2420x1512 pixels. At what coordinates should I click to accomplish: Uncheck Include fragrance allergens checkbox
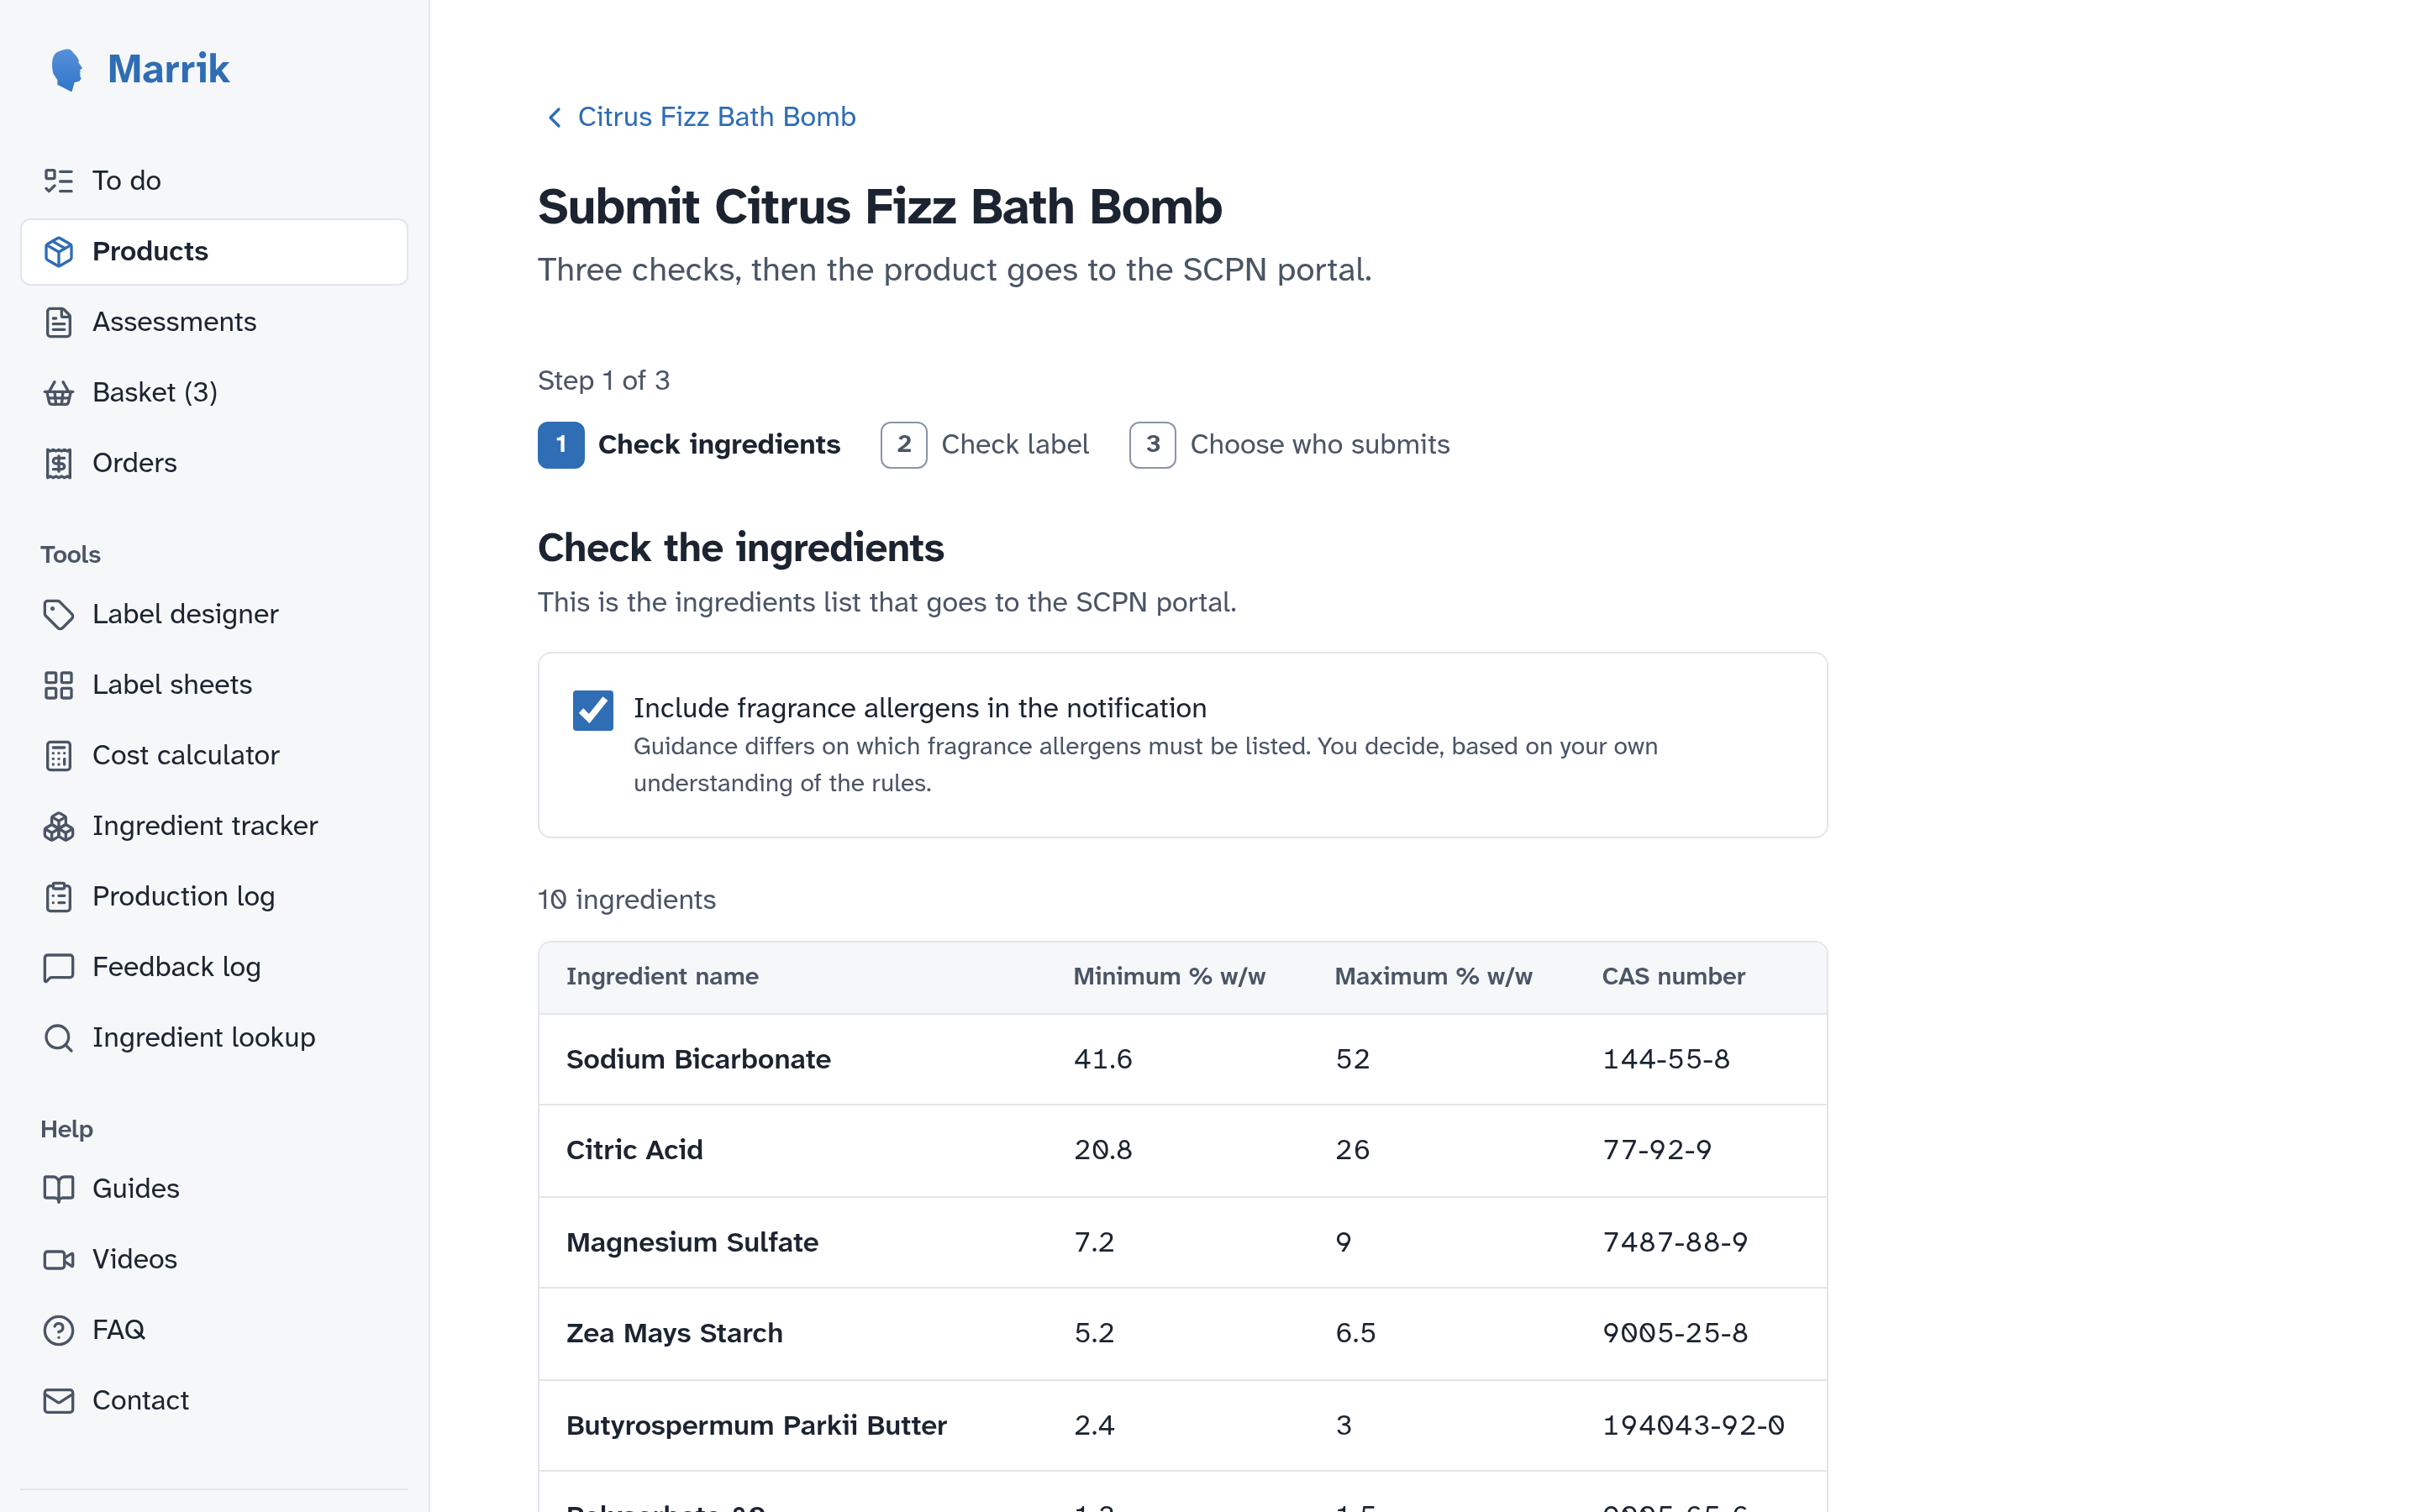(x=593, y=711)
